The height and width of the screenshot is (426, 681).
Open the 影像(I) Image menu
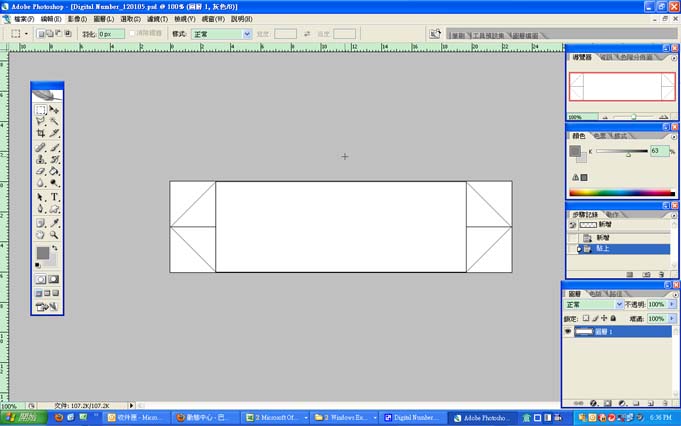(x=77, y=19)
